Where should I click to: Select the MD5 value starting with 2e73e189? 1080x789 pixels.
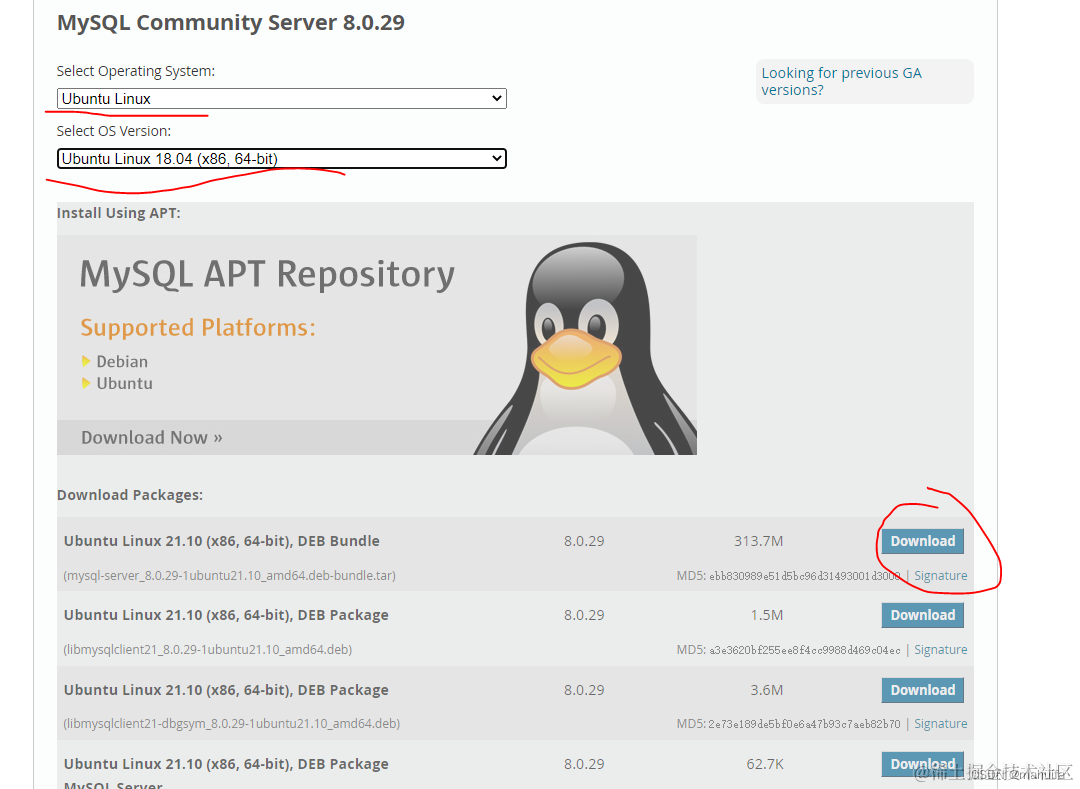pos(804,724)
